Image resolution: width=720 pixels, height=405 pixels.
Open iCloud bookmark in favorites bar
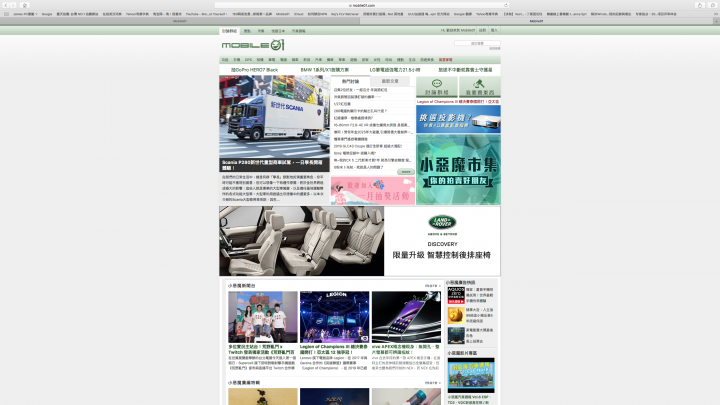[x=298, y=14]
